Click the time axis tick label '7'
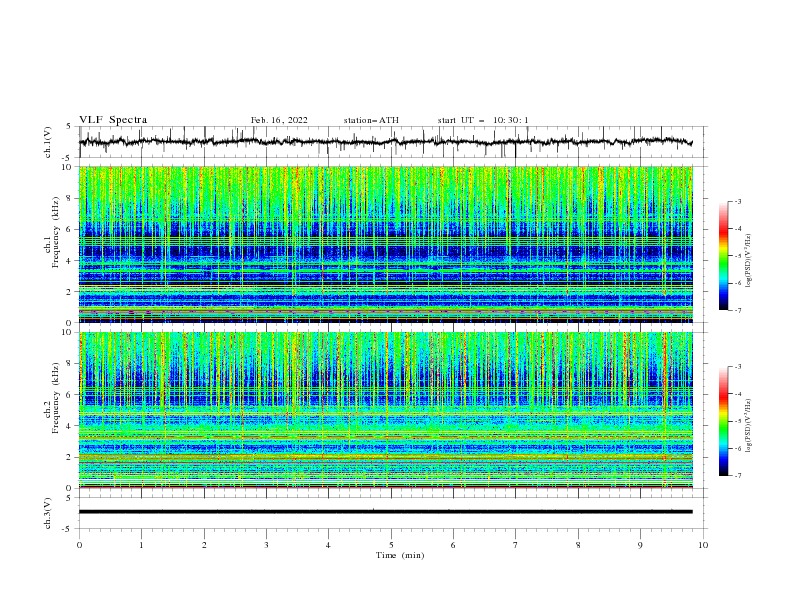 click(x=516, y=545)
